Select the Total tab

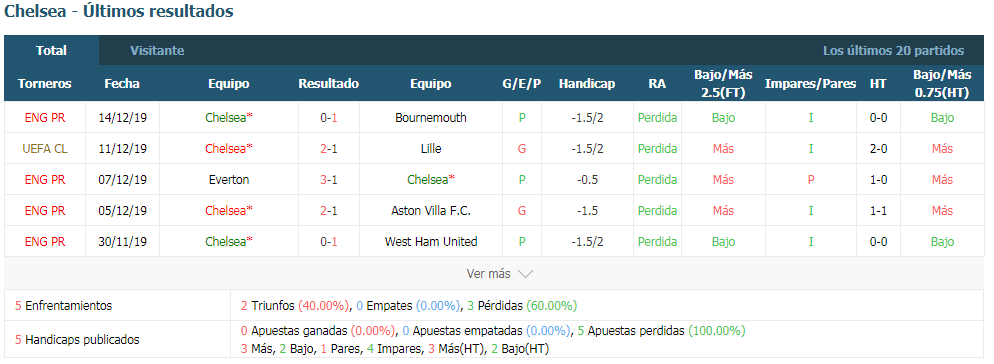pos(51,51)
